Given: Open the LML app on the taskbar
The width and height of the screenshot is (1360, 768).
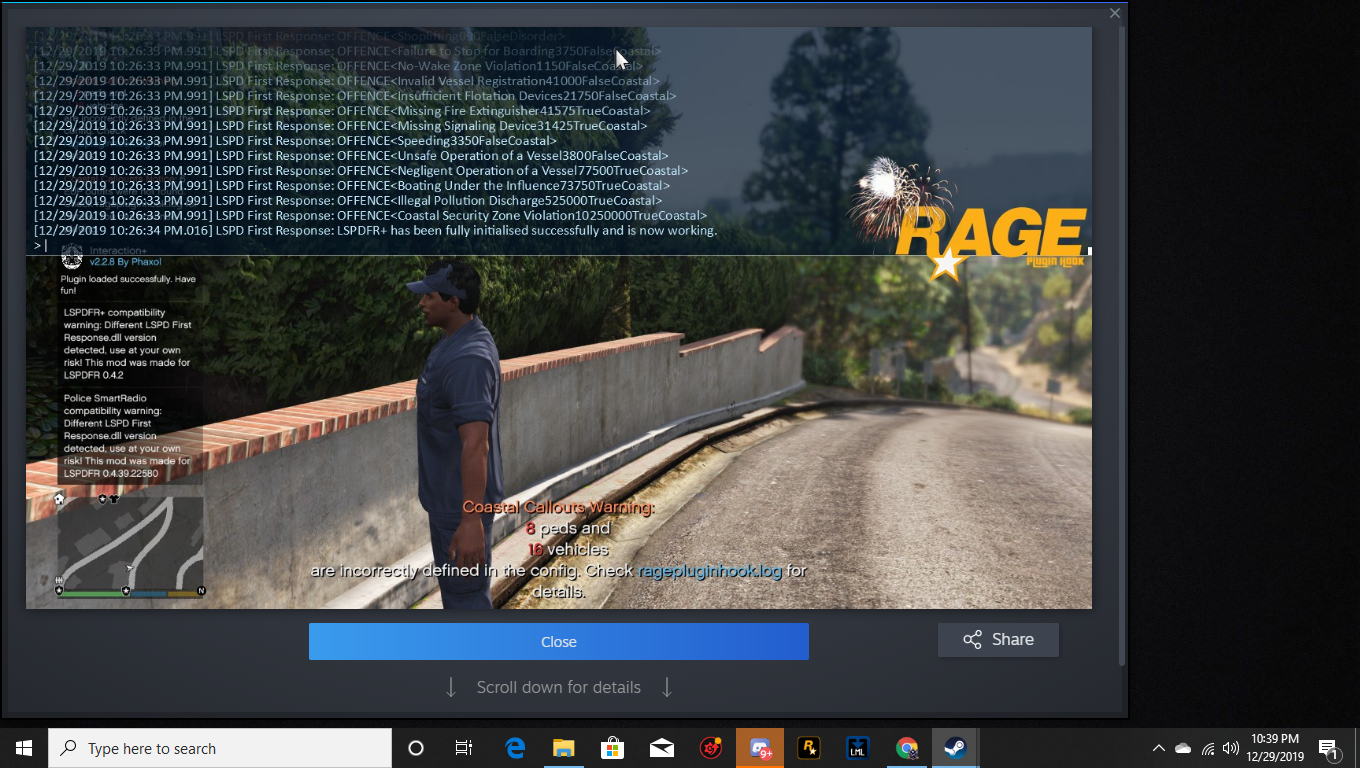Looking at the screenshot, I should pyautogui.click(x=858, y=748).
